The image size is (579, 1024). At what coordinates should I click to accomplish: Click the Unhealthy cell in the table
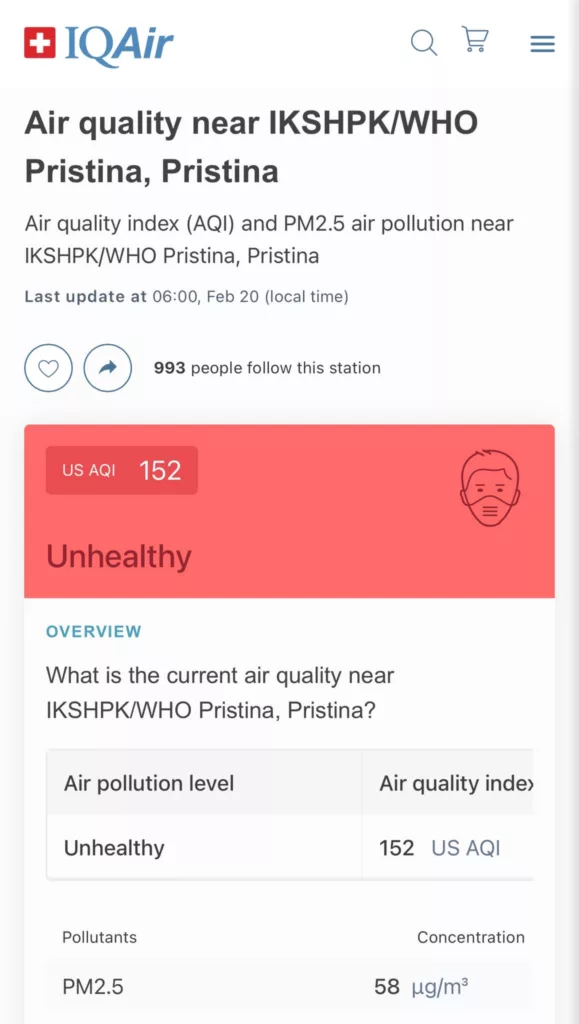(x=114, y=848)
